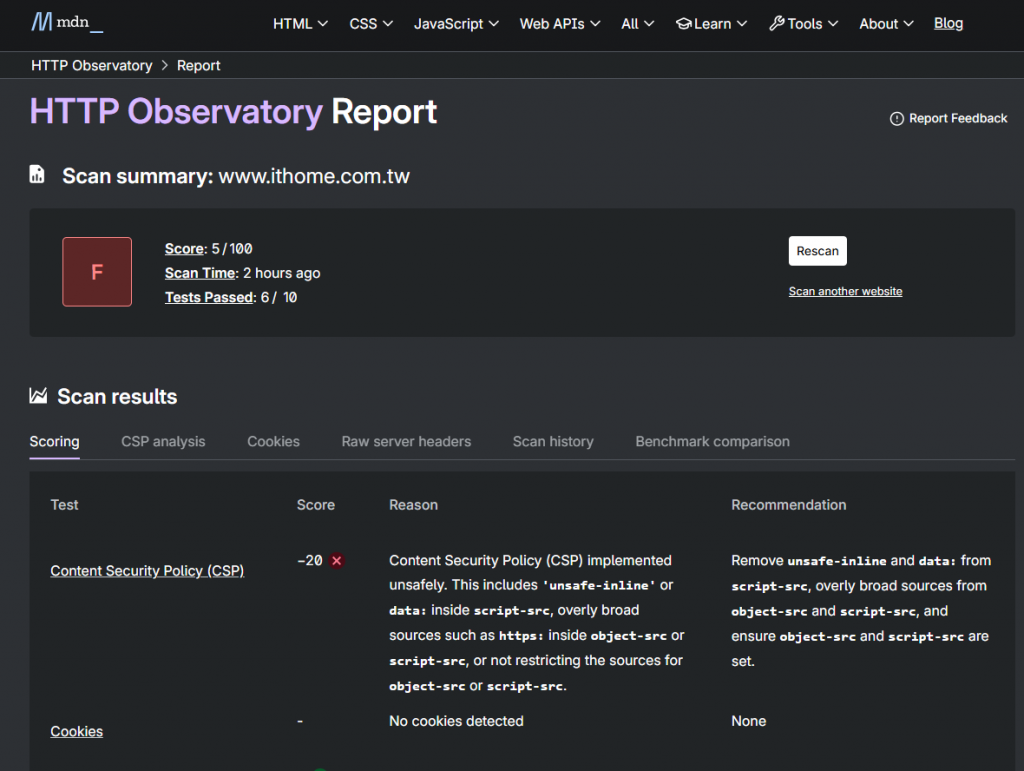Click the HTTP Observatory Report heading

(x=233, y=112)
